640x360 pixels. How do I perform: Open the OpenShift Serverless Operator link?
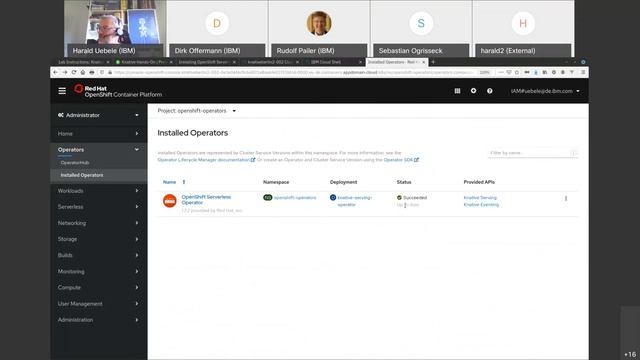pyautogui.click(x=206, y=200)
